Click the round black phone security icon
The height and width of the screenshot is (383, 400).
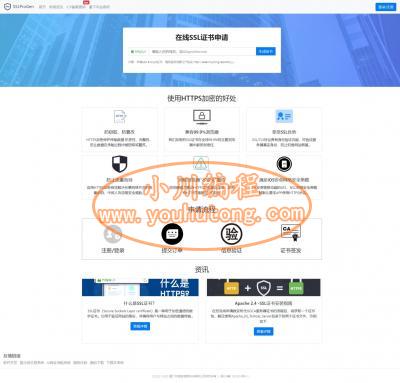(x=284, y=164)
